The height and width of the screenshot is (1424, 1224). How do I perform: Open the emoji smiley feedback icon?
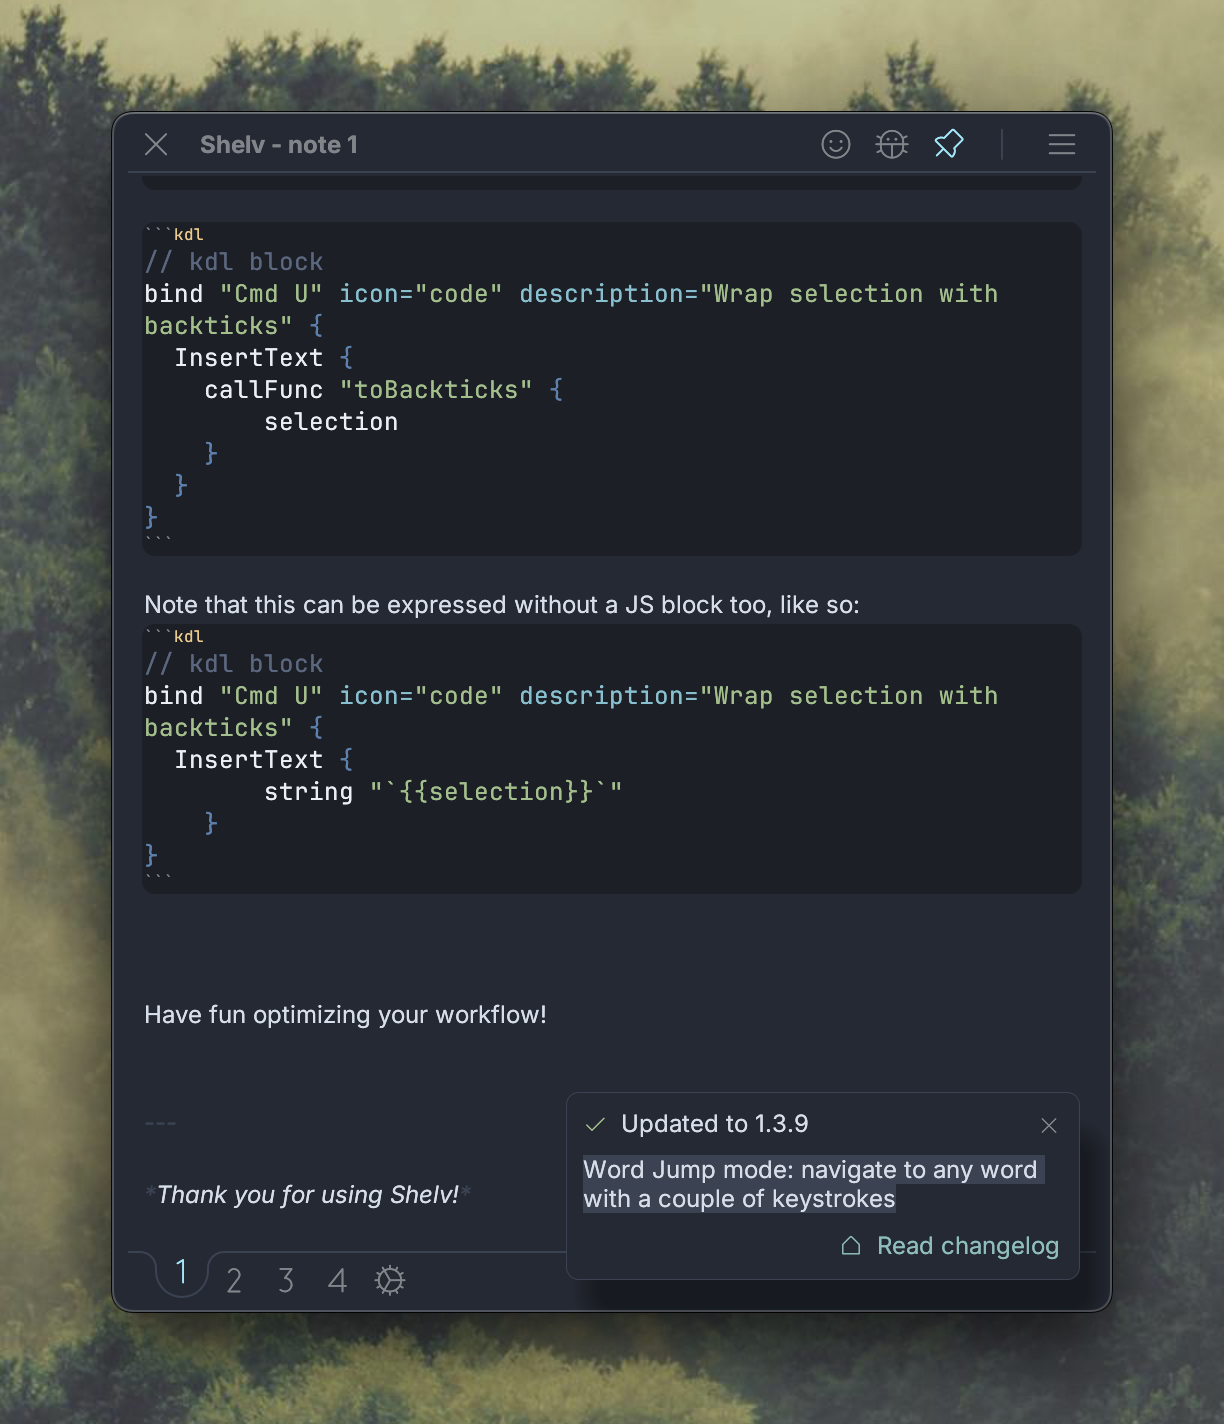(835, 145)
